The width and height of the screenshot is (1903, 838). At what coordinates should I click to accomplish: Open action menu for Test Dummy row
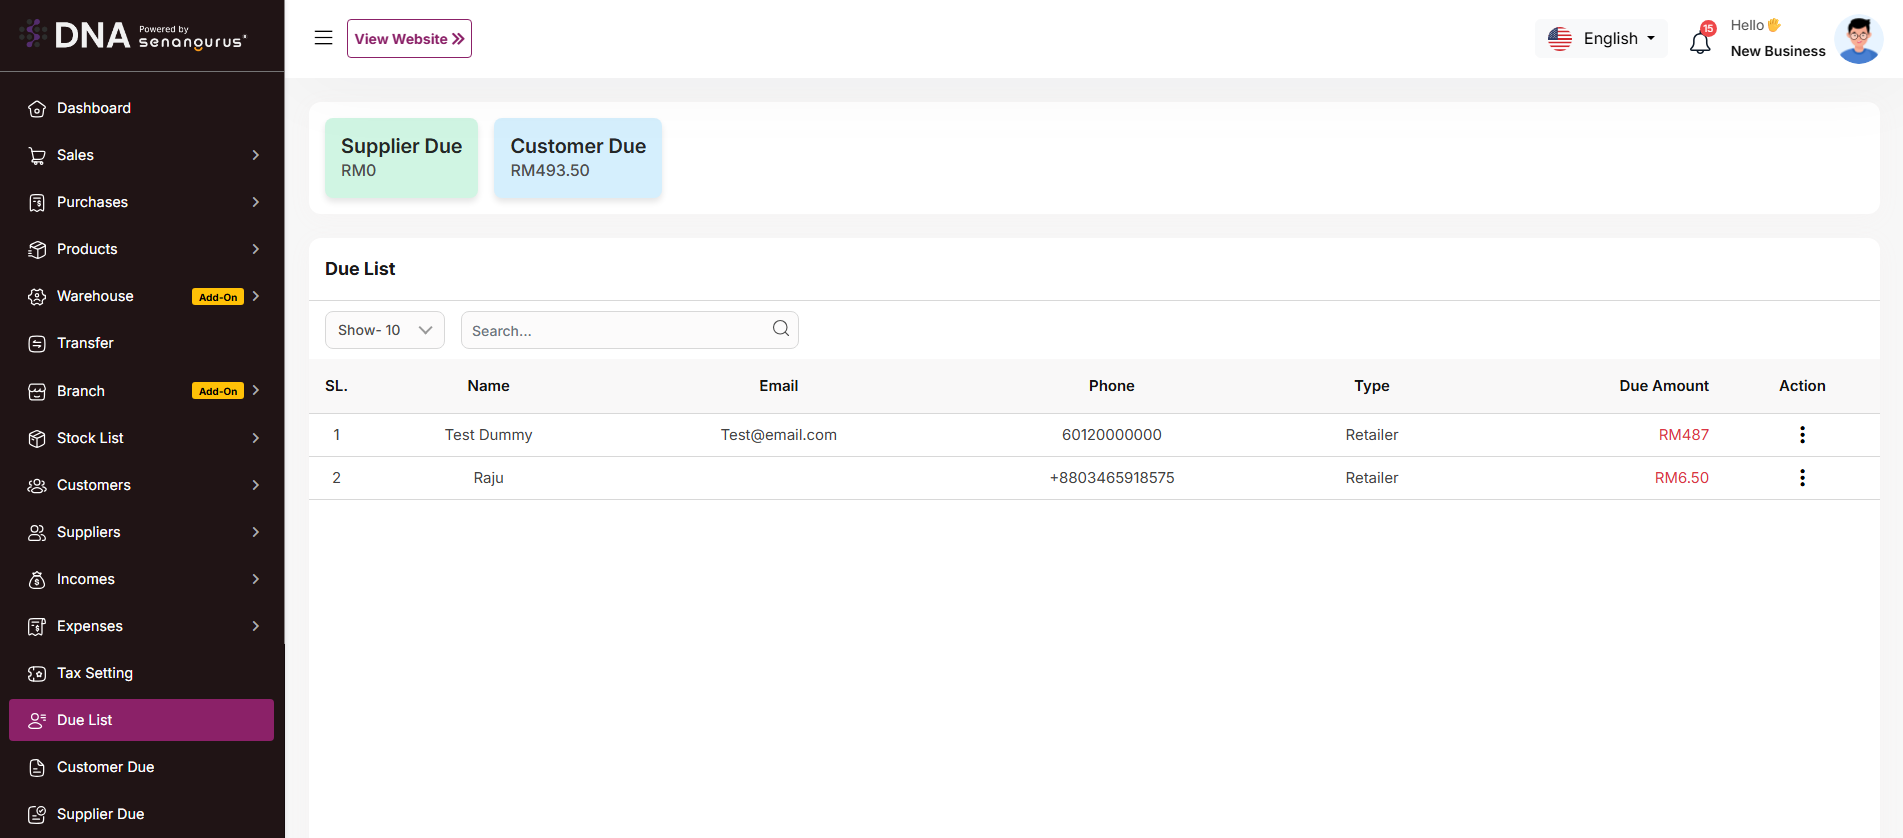1802,435
